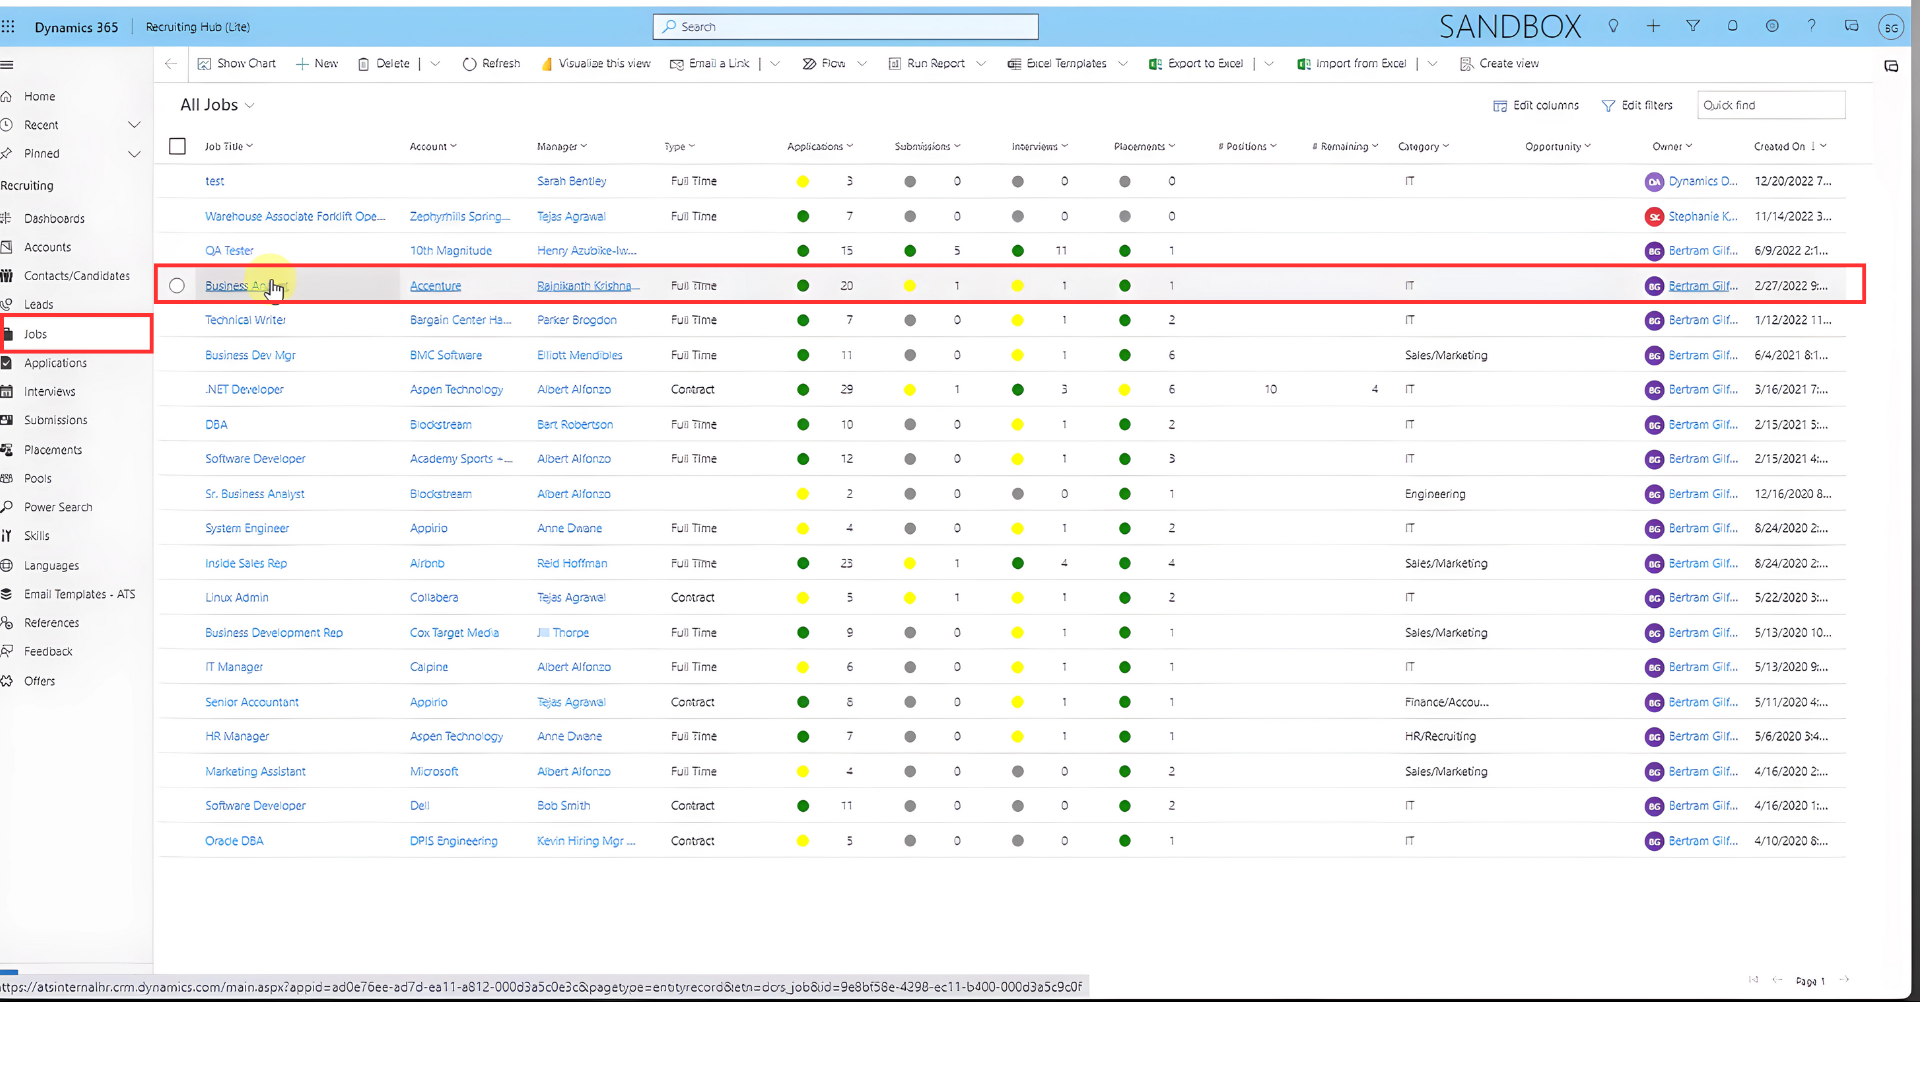Open the Accenture account link
Image resolution: width=1920 pixels, height=1080 pixels.
[x=435, y=286]
